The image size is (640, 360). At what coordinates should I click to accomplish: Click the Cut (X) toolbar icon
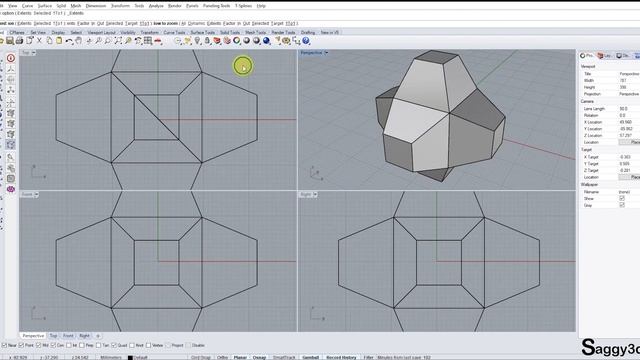point(39,41)
